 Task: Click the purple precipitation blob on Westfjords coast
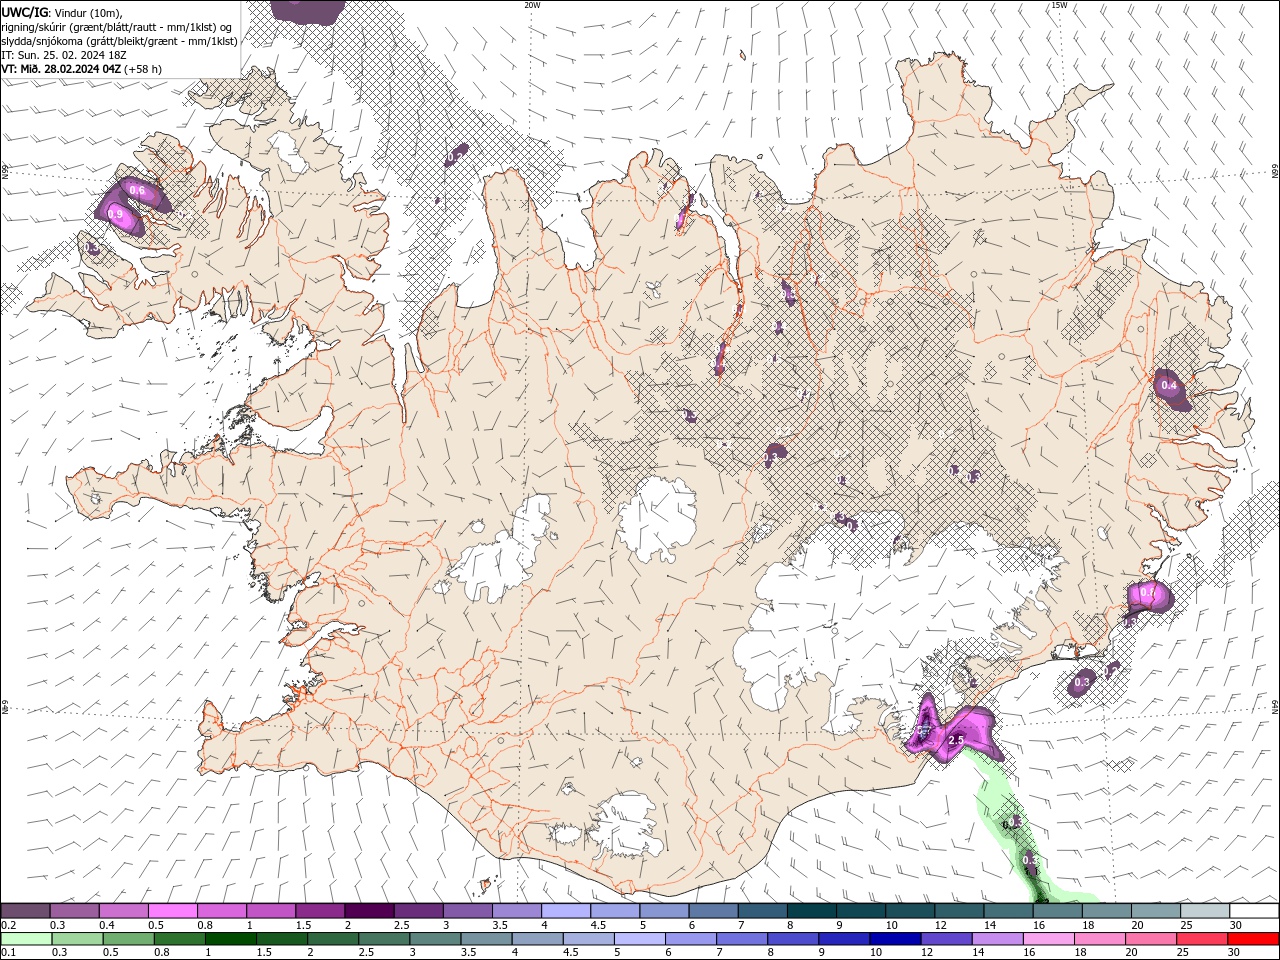130,205
